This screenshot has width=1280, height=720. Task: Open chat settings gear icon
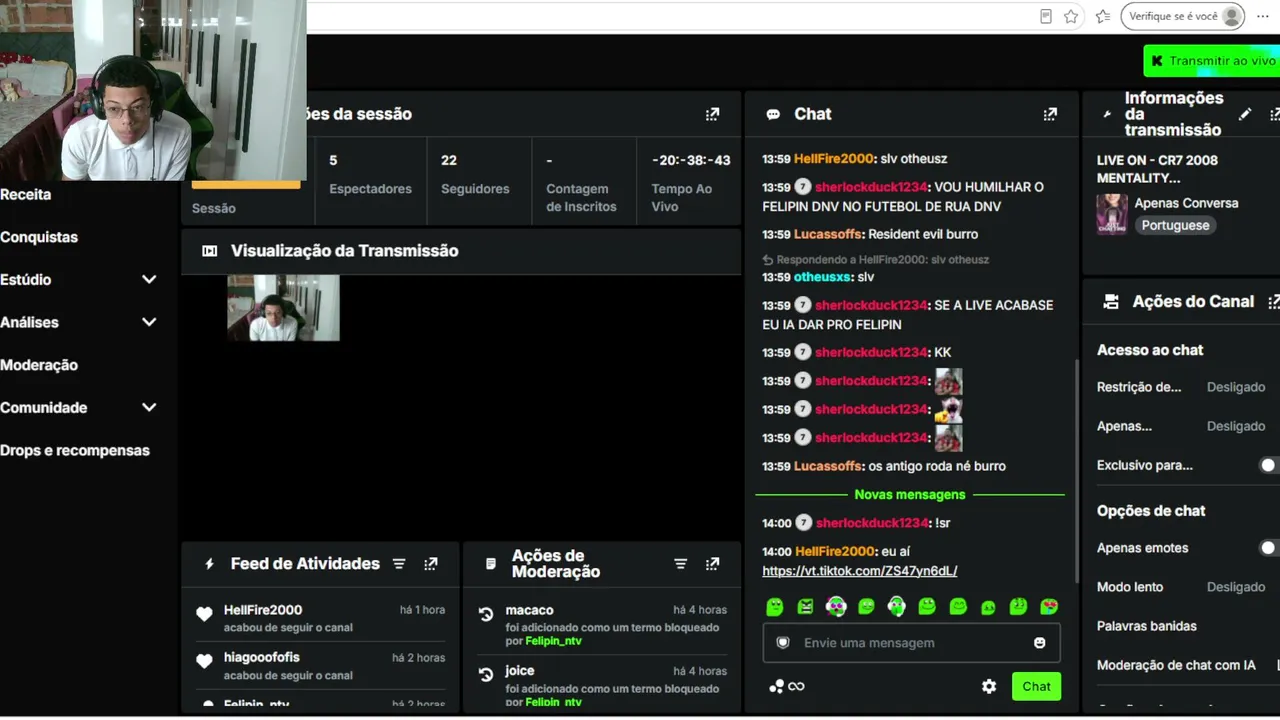click(x=989, y=686)
